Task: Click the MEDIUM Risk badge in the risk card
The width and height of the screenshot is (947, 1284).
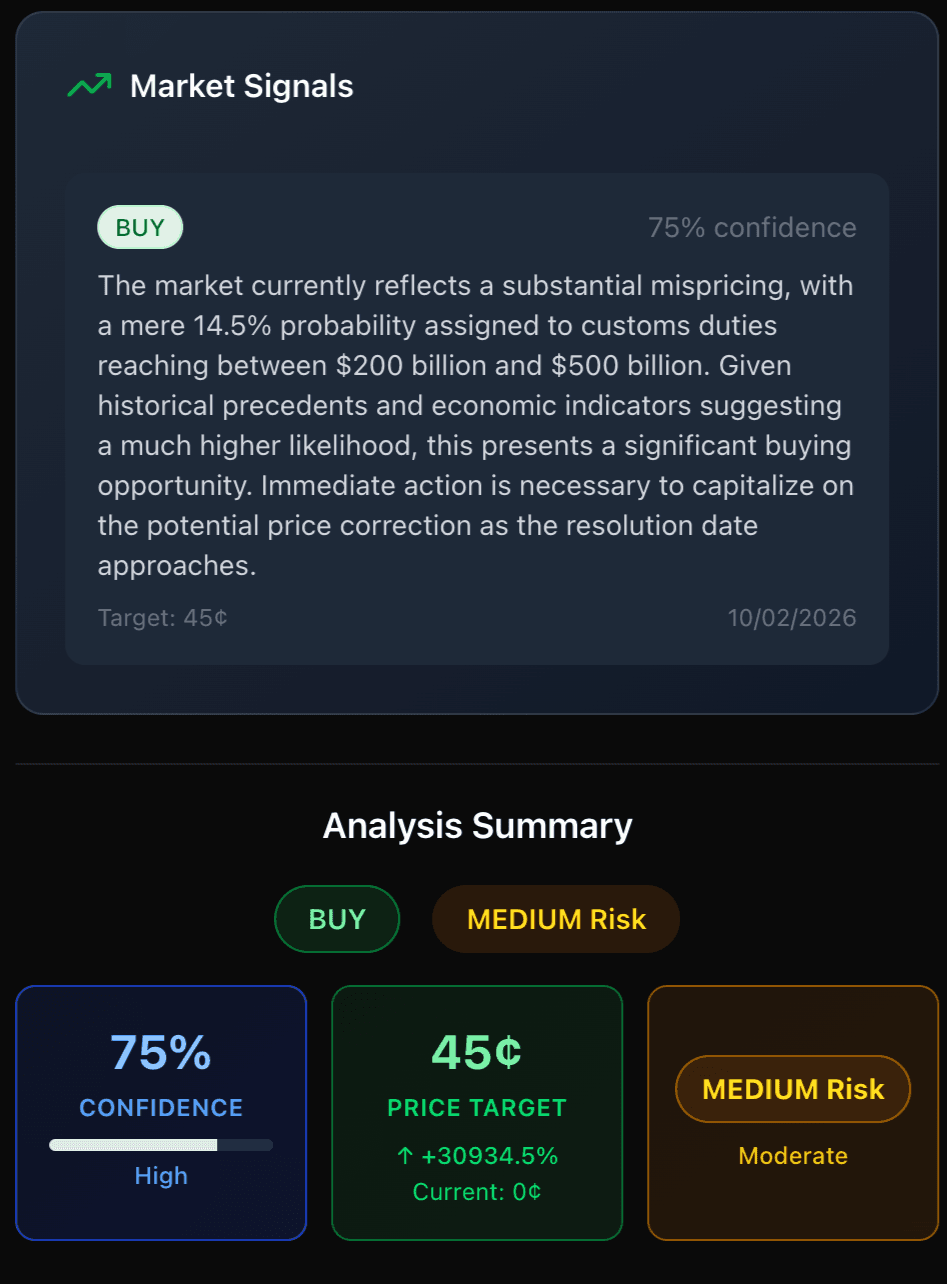Action: coord(792,1089)
